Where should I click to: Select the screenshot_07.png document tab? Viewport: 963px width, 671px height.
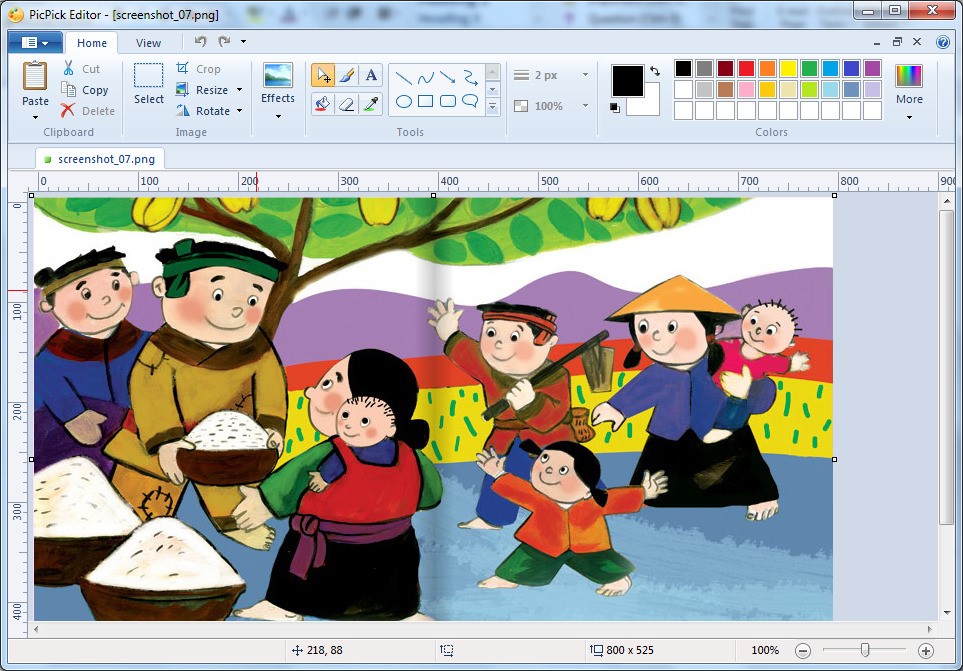coord(98,159)
